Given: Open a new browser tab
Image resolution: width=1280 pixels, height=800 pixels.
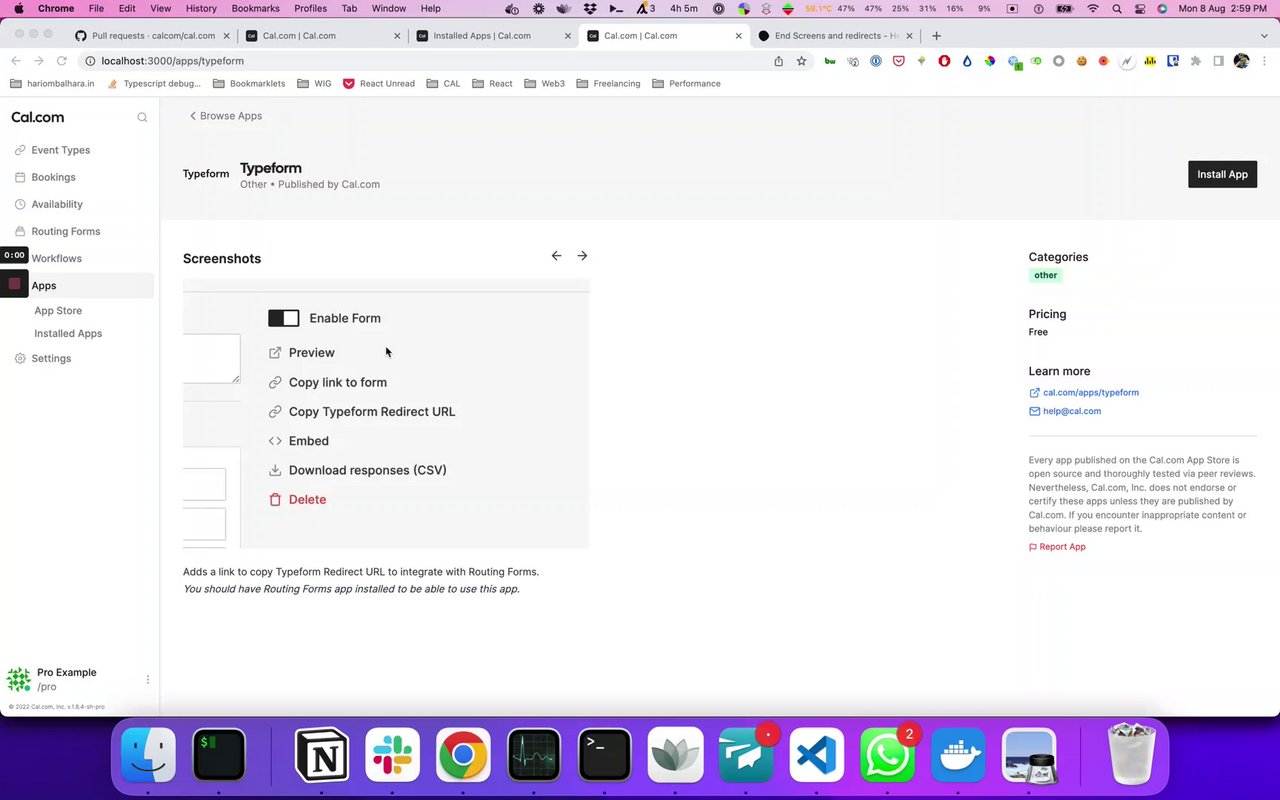Looking at the screenshot, I should 936,35.
